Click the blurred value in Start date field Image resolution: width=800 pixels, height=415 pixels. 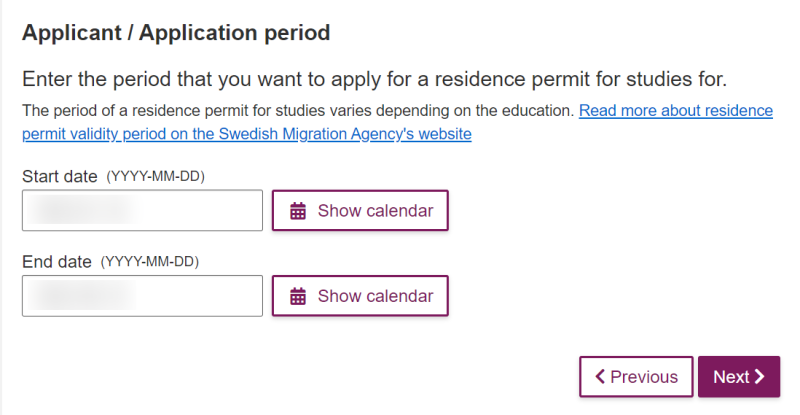tap(82, 210)
